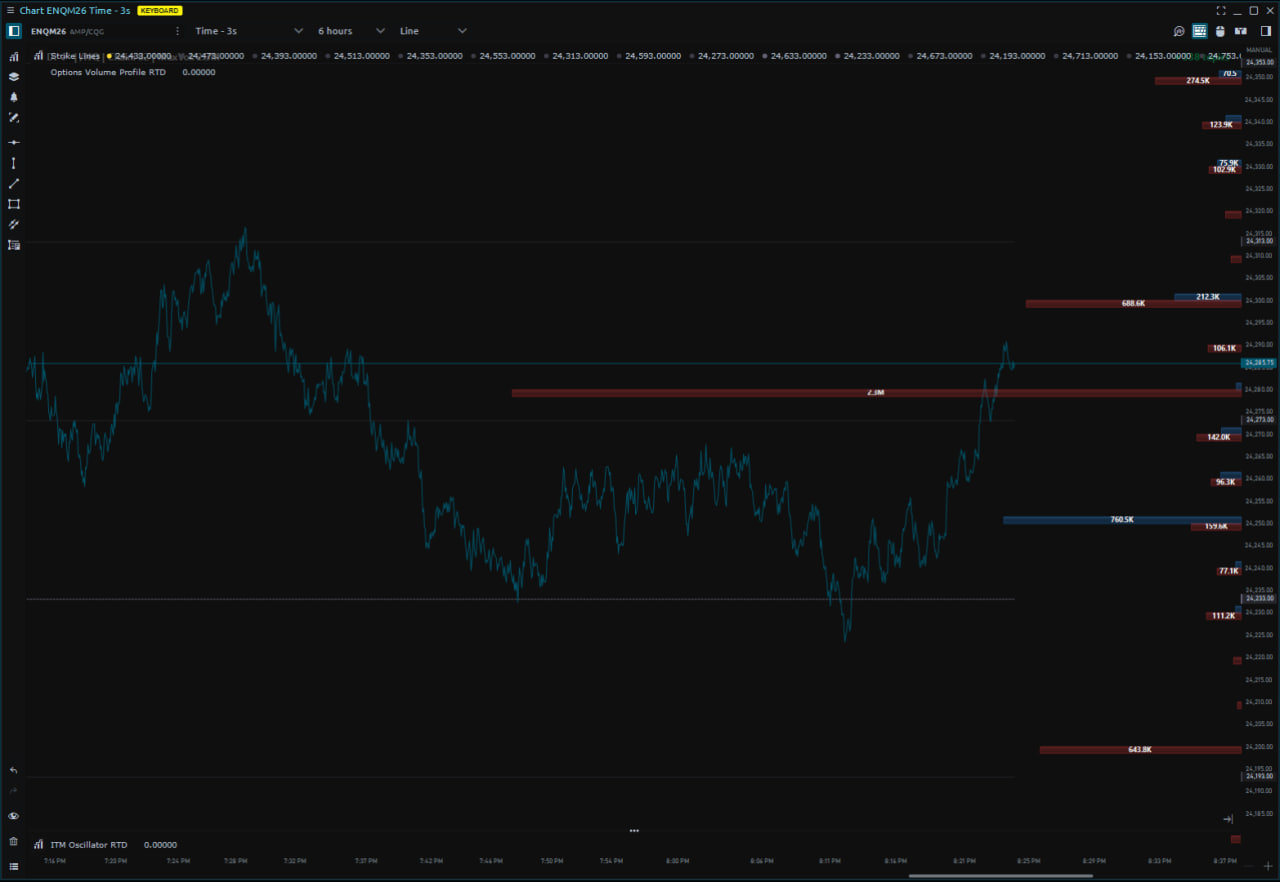Image resolution: width=1280 pixels, height=882 pixels.
Task: Expand the Time - 3s aggregation dropdown
Action: tap(249, 31)
